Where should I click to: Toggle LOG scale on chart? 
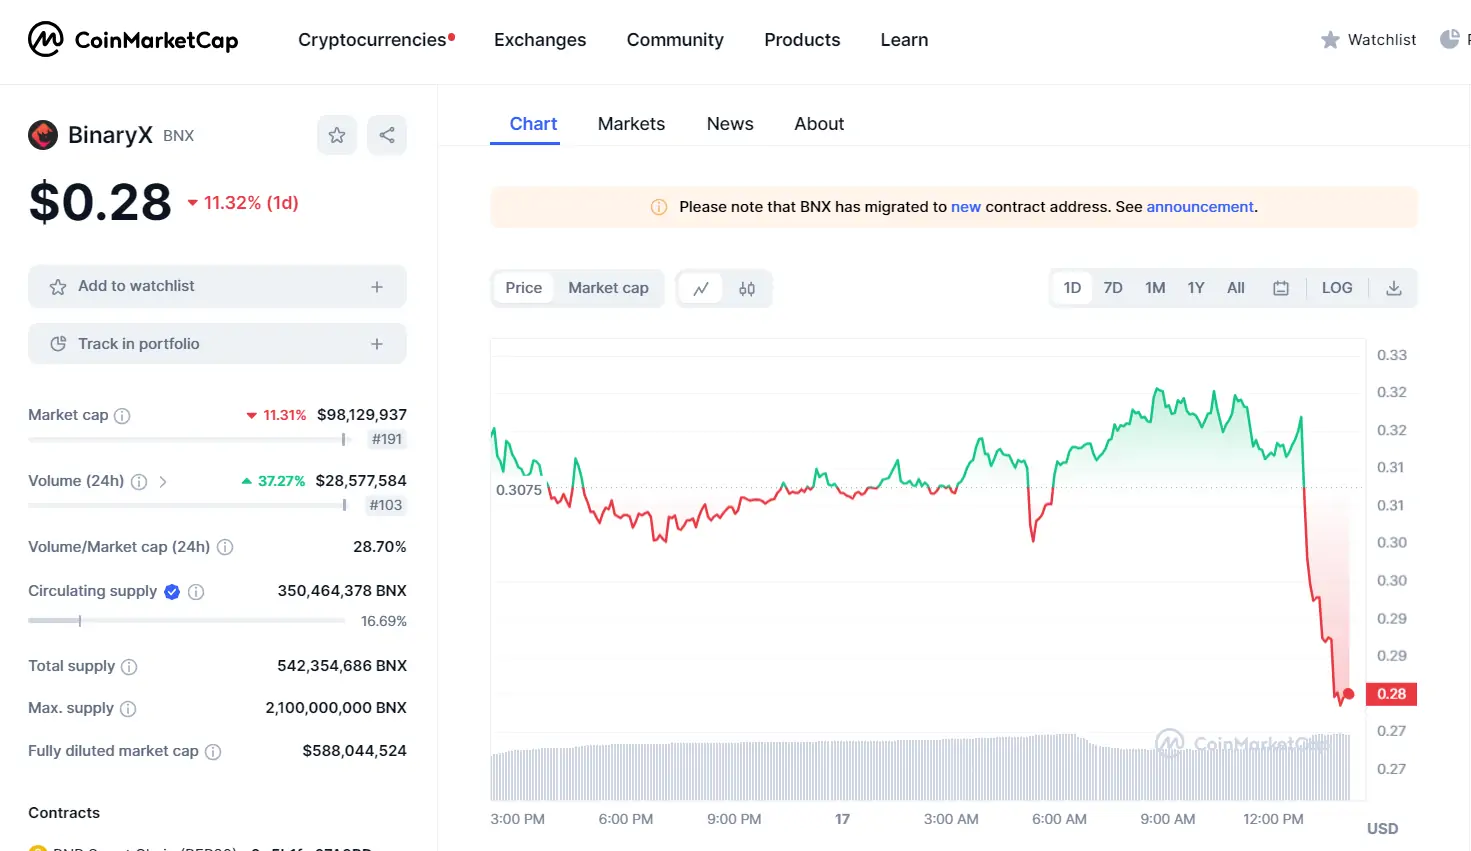1337,288
